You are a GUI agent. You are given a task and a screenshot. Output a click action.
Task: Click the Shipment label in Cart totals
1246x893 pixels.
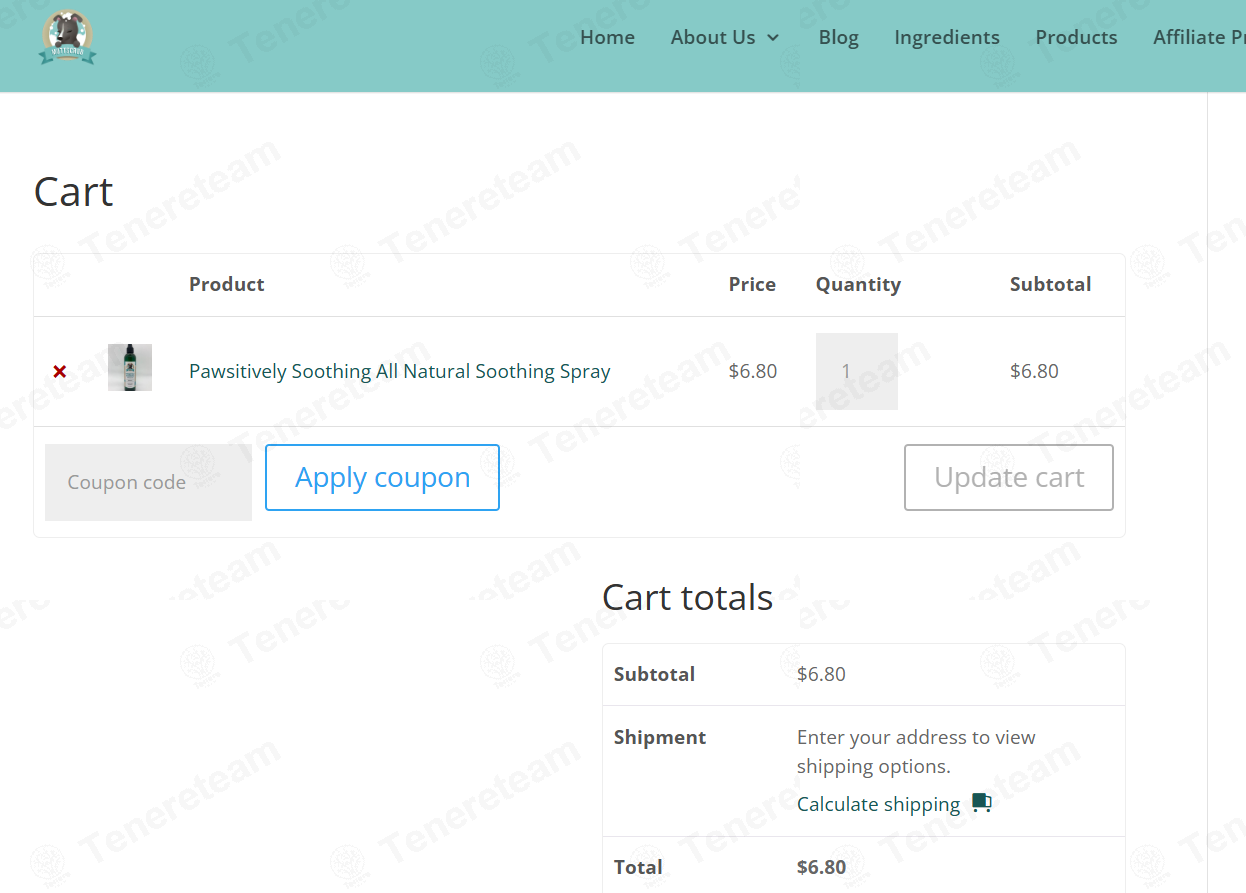660,737
